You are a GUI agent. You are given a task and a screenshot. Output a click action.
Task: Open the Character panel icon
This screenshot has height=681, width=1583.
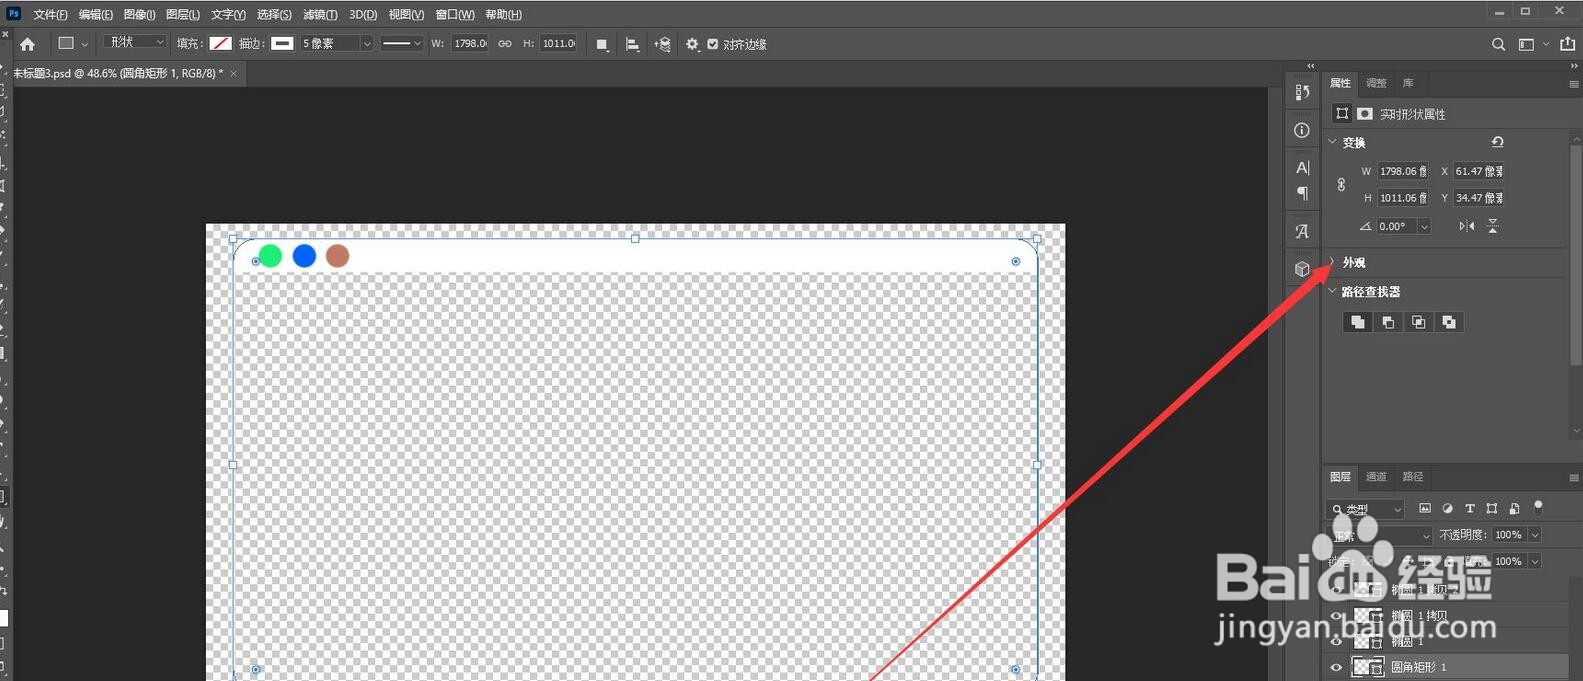[1302, 167]
